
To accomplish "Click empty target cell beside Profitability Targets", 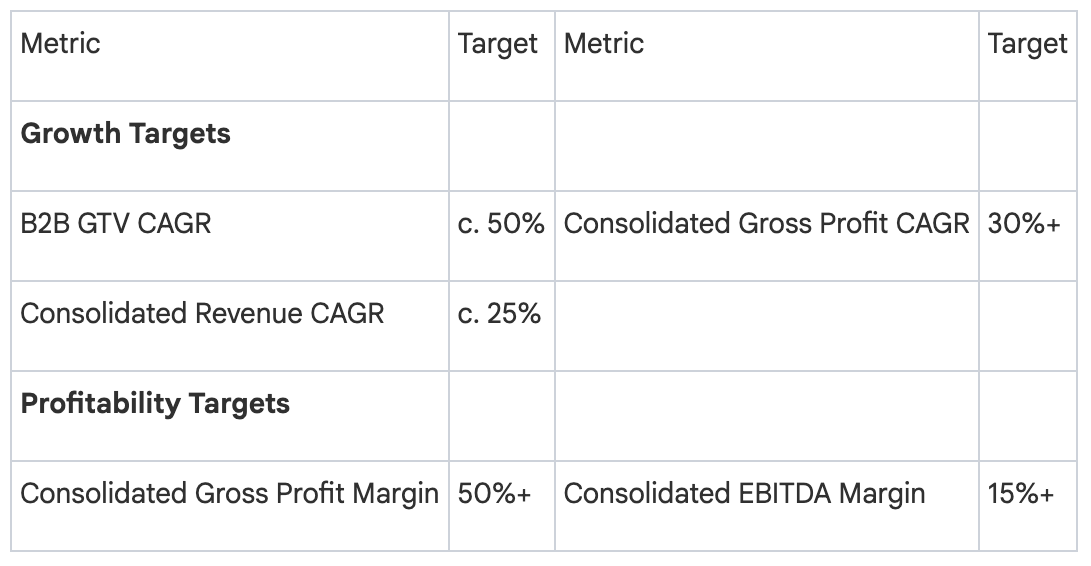I will (x=501, y=416).
